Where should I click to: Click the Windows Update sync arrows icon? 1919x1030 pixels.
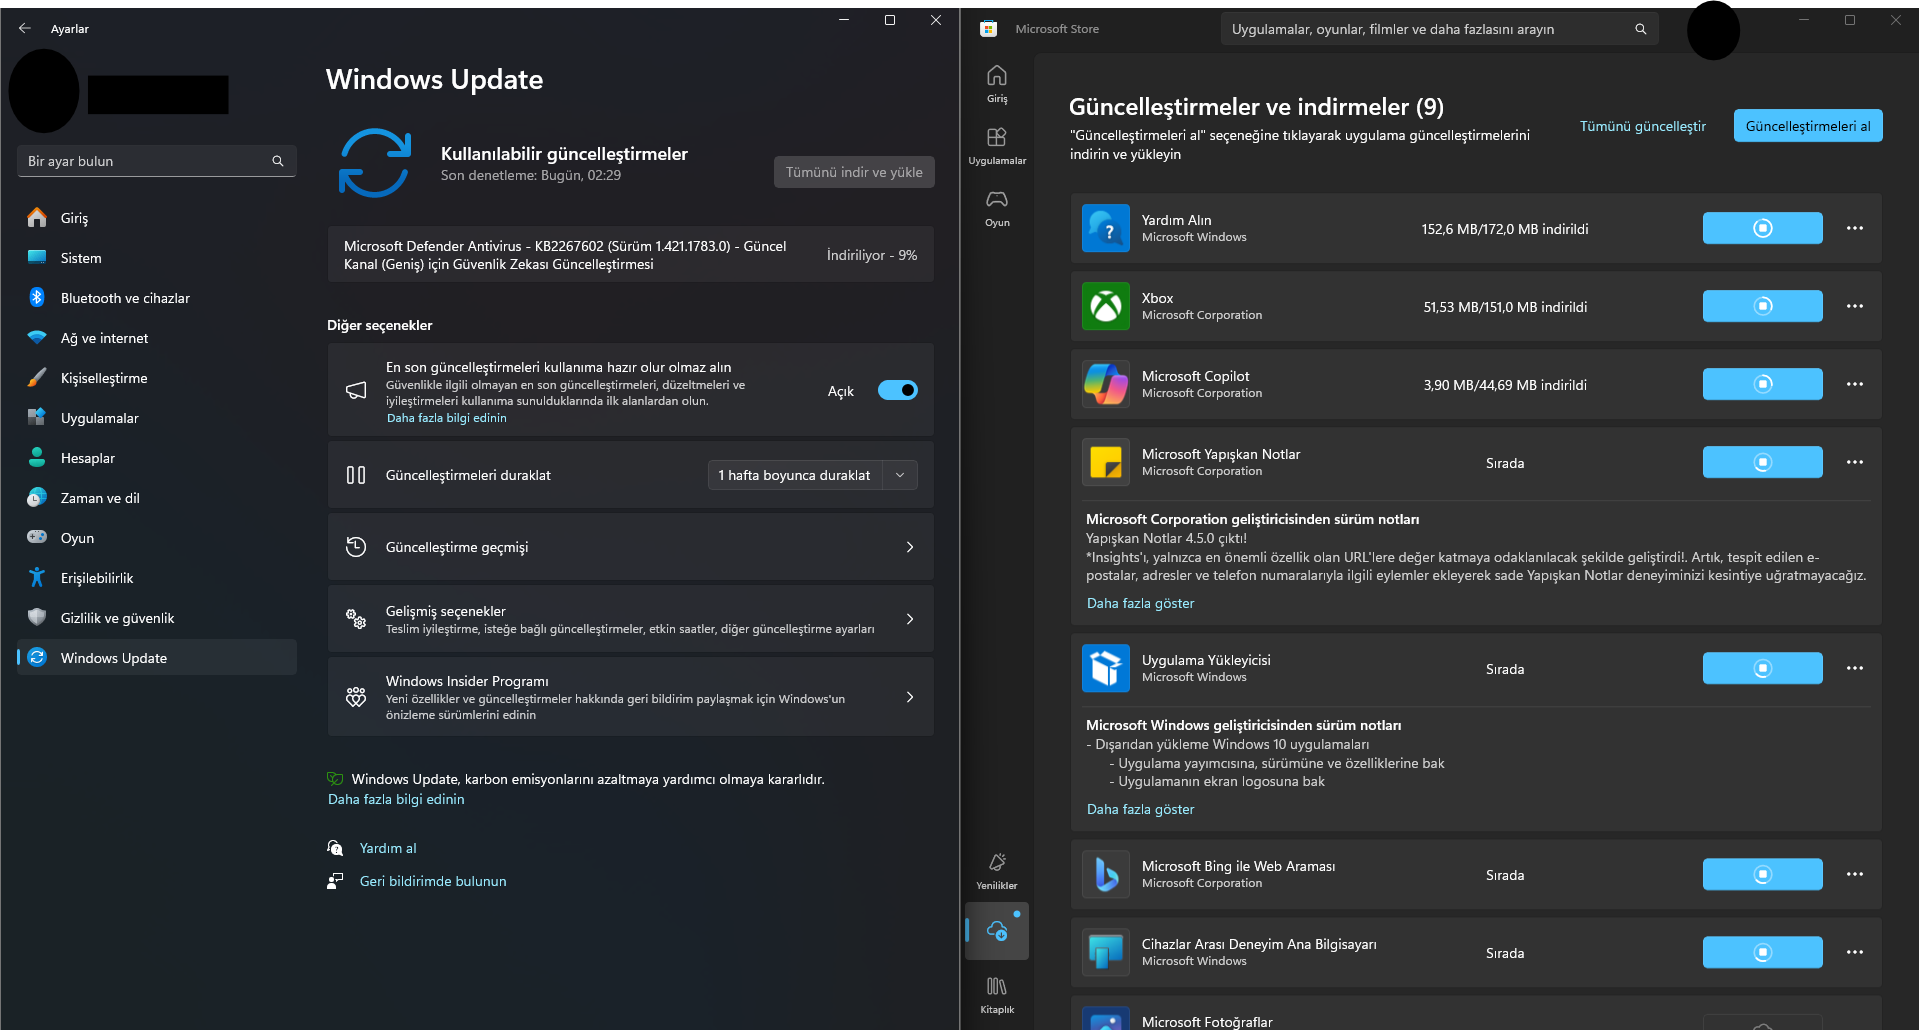click(x=375, y=163)
